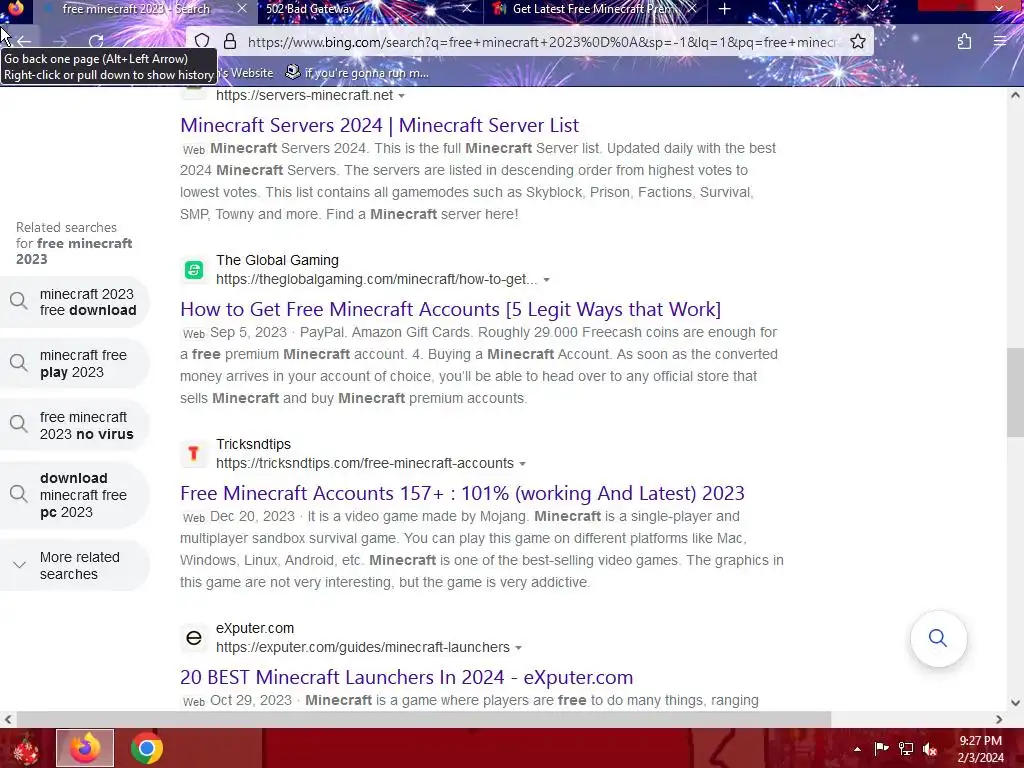1024x768 pixels.
Task: Open the list all tabs chevron
Action: click(872, 9)
